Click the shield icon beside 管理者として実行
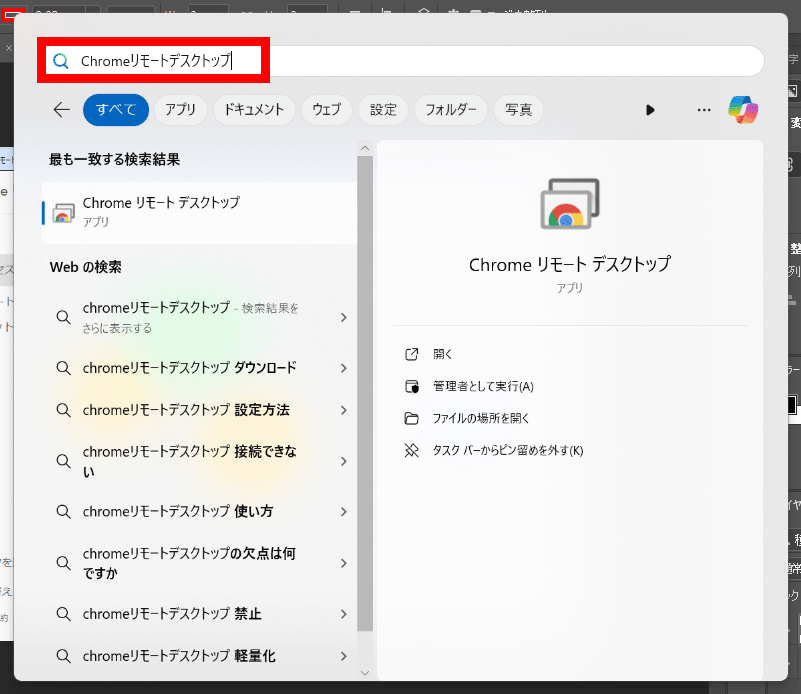 click(412, 386)
